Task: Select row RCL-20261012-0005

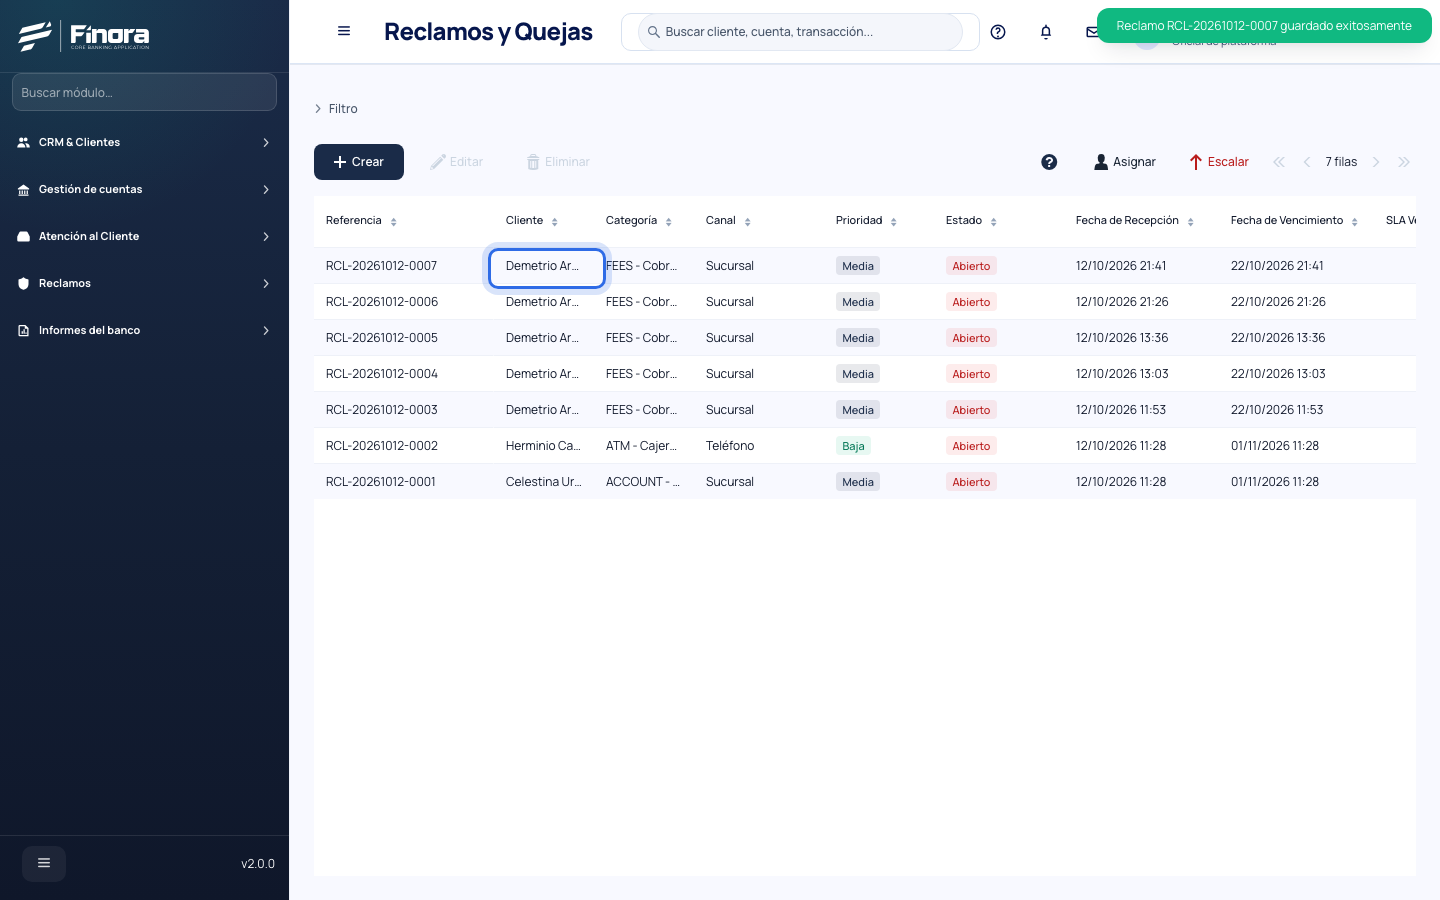Action: (865, 338)
